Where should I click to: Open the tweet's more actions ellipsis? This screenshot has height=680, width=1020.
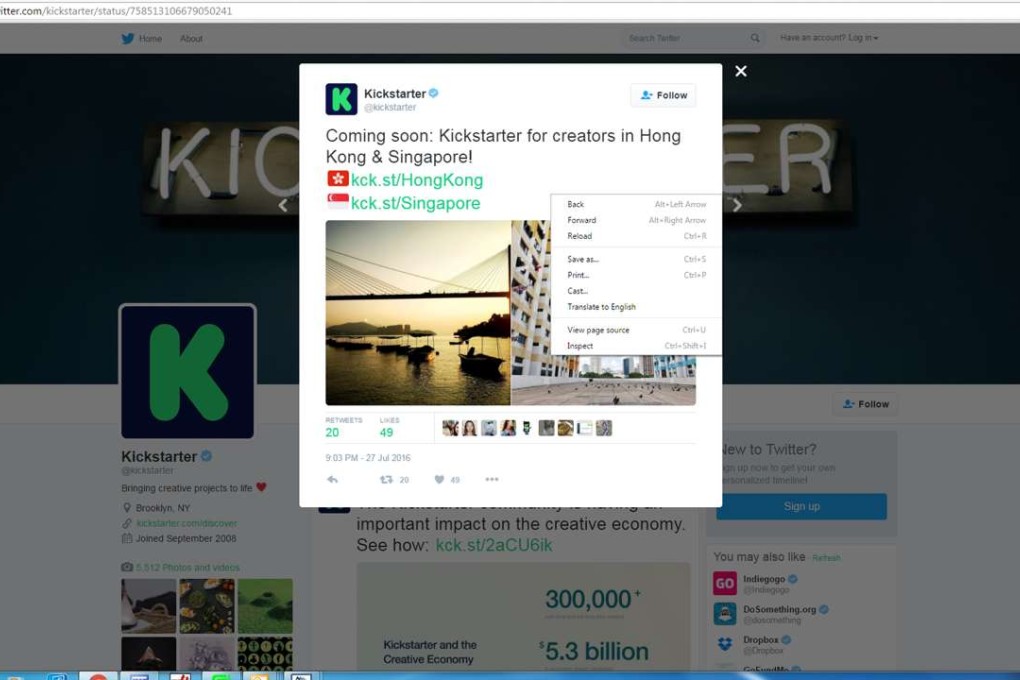491,480
